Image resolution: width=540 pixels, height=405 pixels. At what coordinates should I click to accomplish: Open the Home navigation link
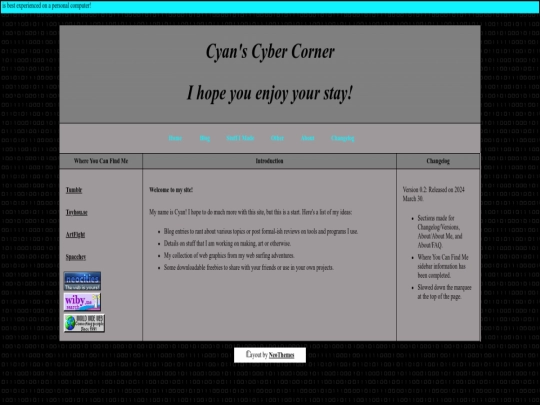click(175, 138)
